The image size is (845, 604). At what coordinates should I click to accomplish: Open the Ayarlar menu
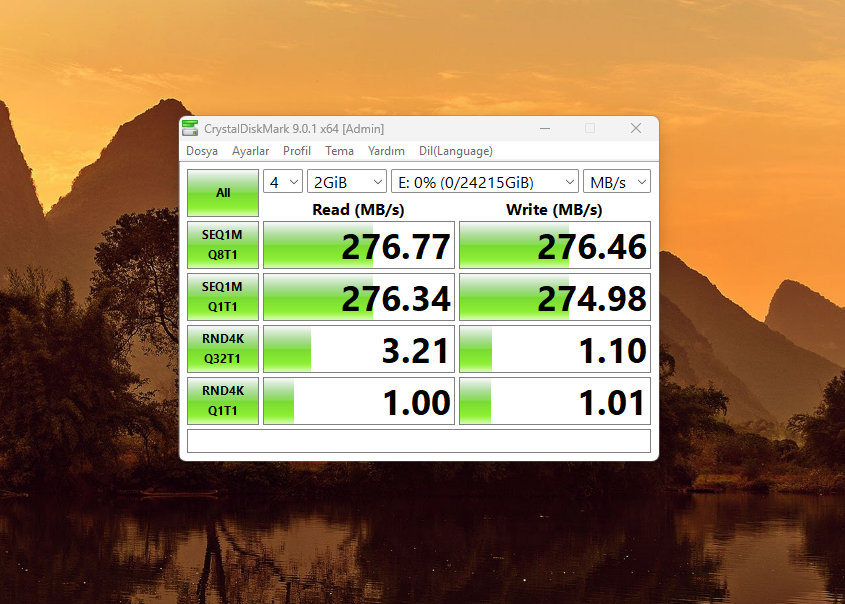(250, 151)
